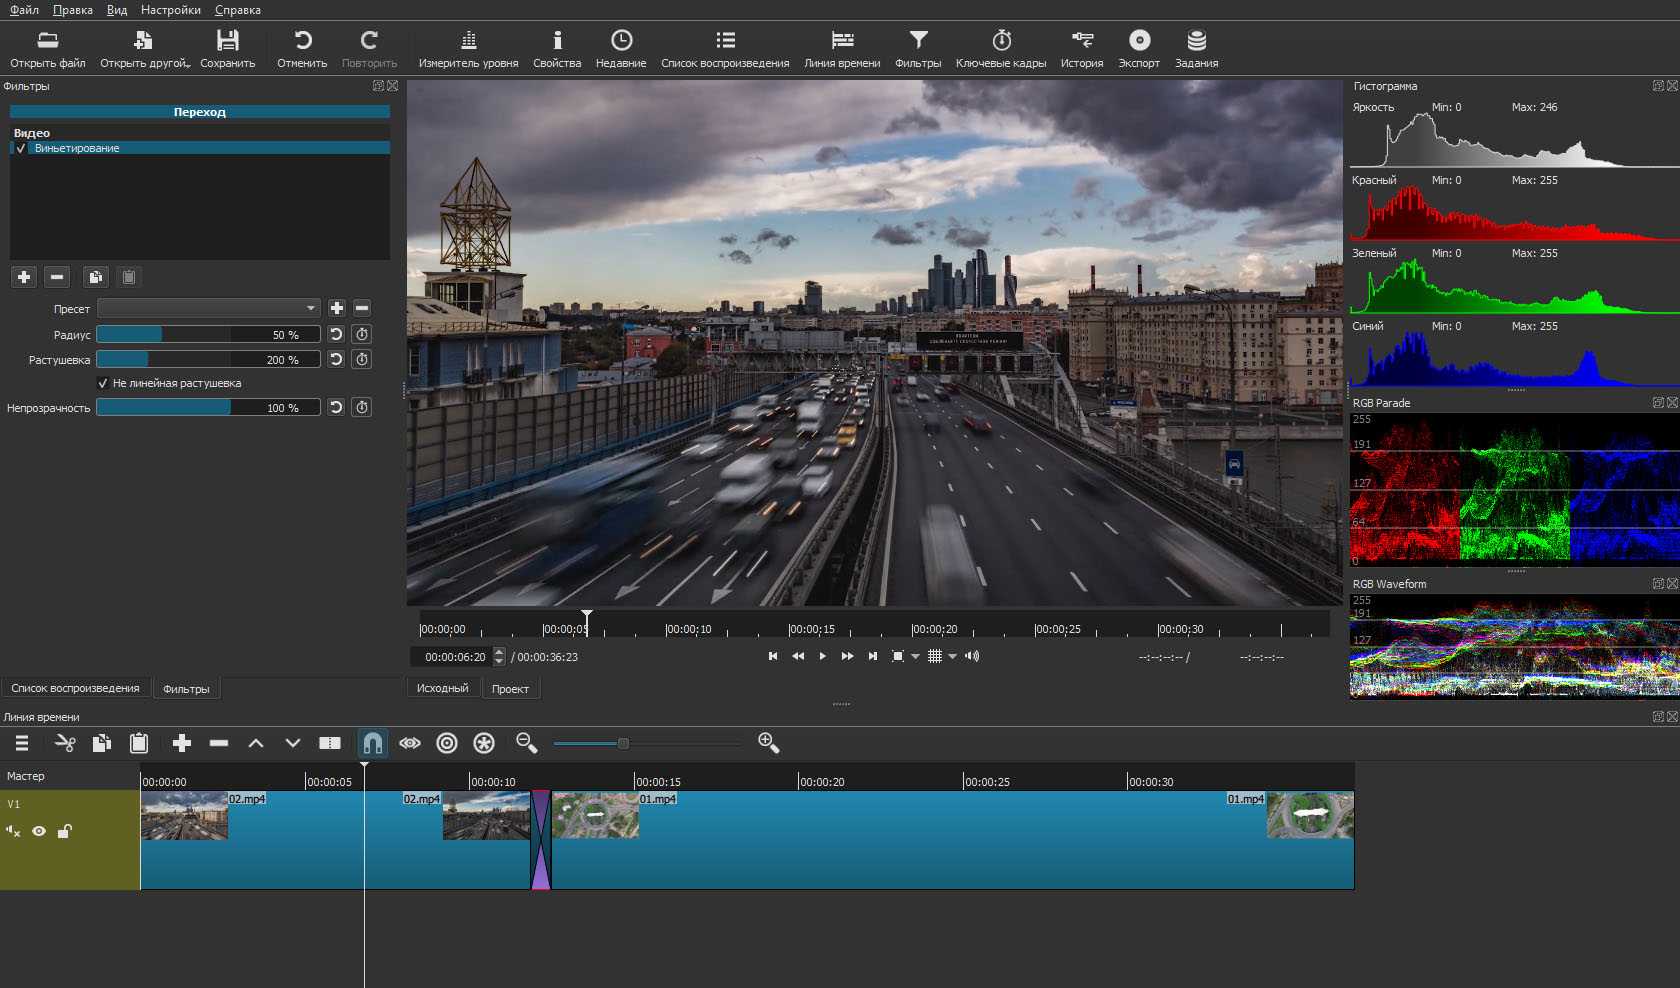This screenshot has width=1680, height=988.
Task: Open Фильтры toolbar icon
Action: point(918,40)
